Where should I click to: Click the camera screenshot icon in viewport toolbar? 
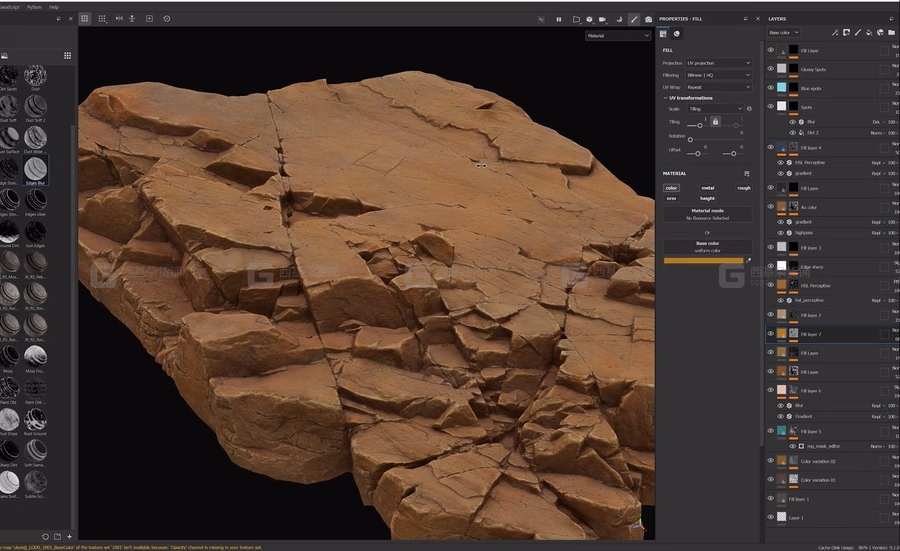pyautogui.click(x=648, y=19)
